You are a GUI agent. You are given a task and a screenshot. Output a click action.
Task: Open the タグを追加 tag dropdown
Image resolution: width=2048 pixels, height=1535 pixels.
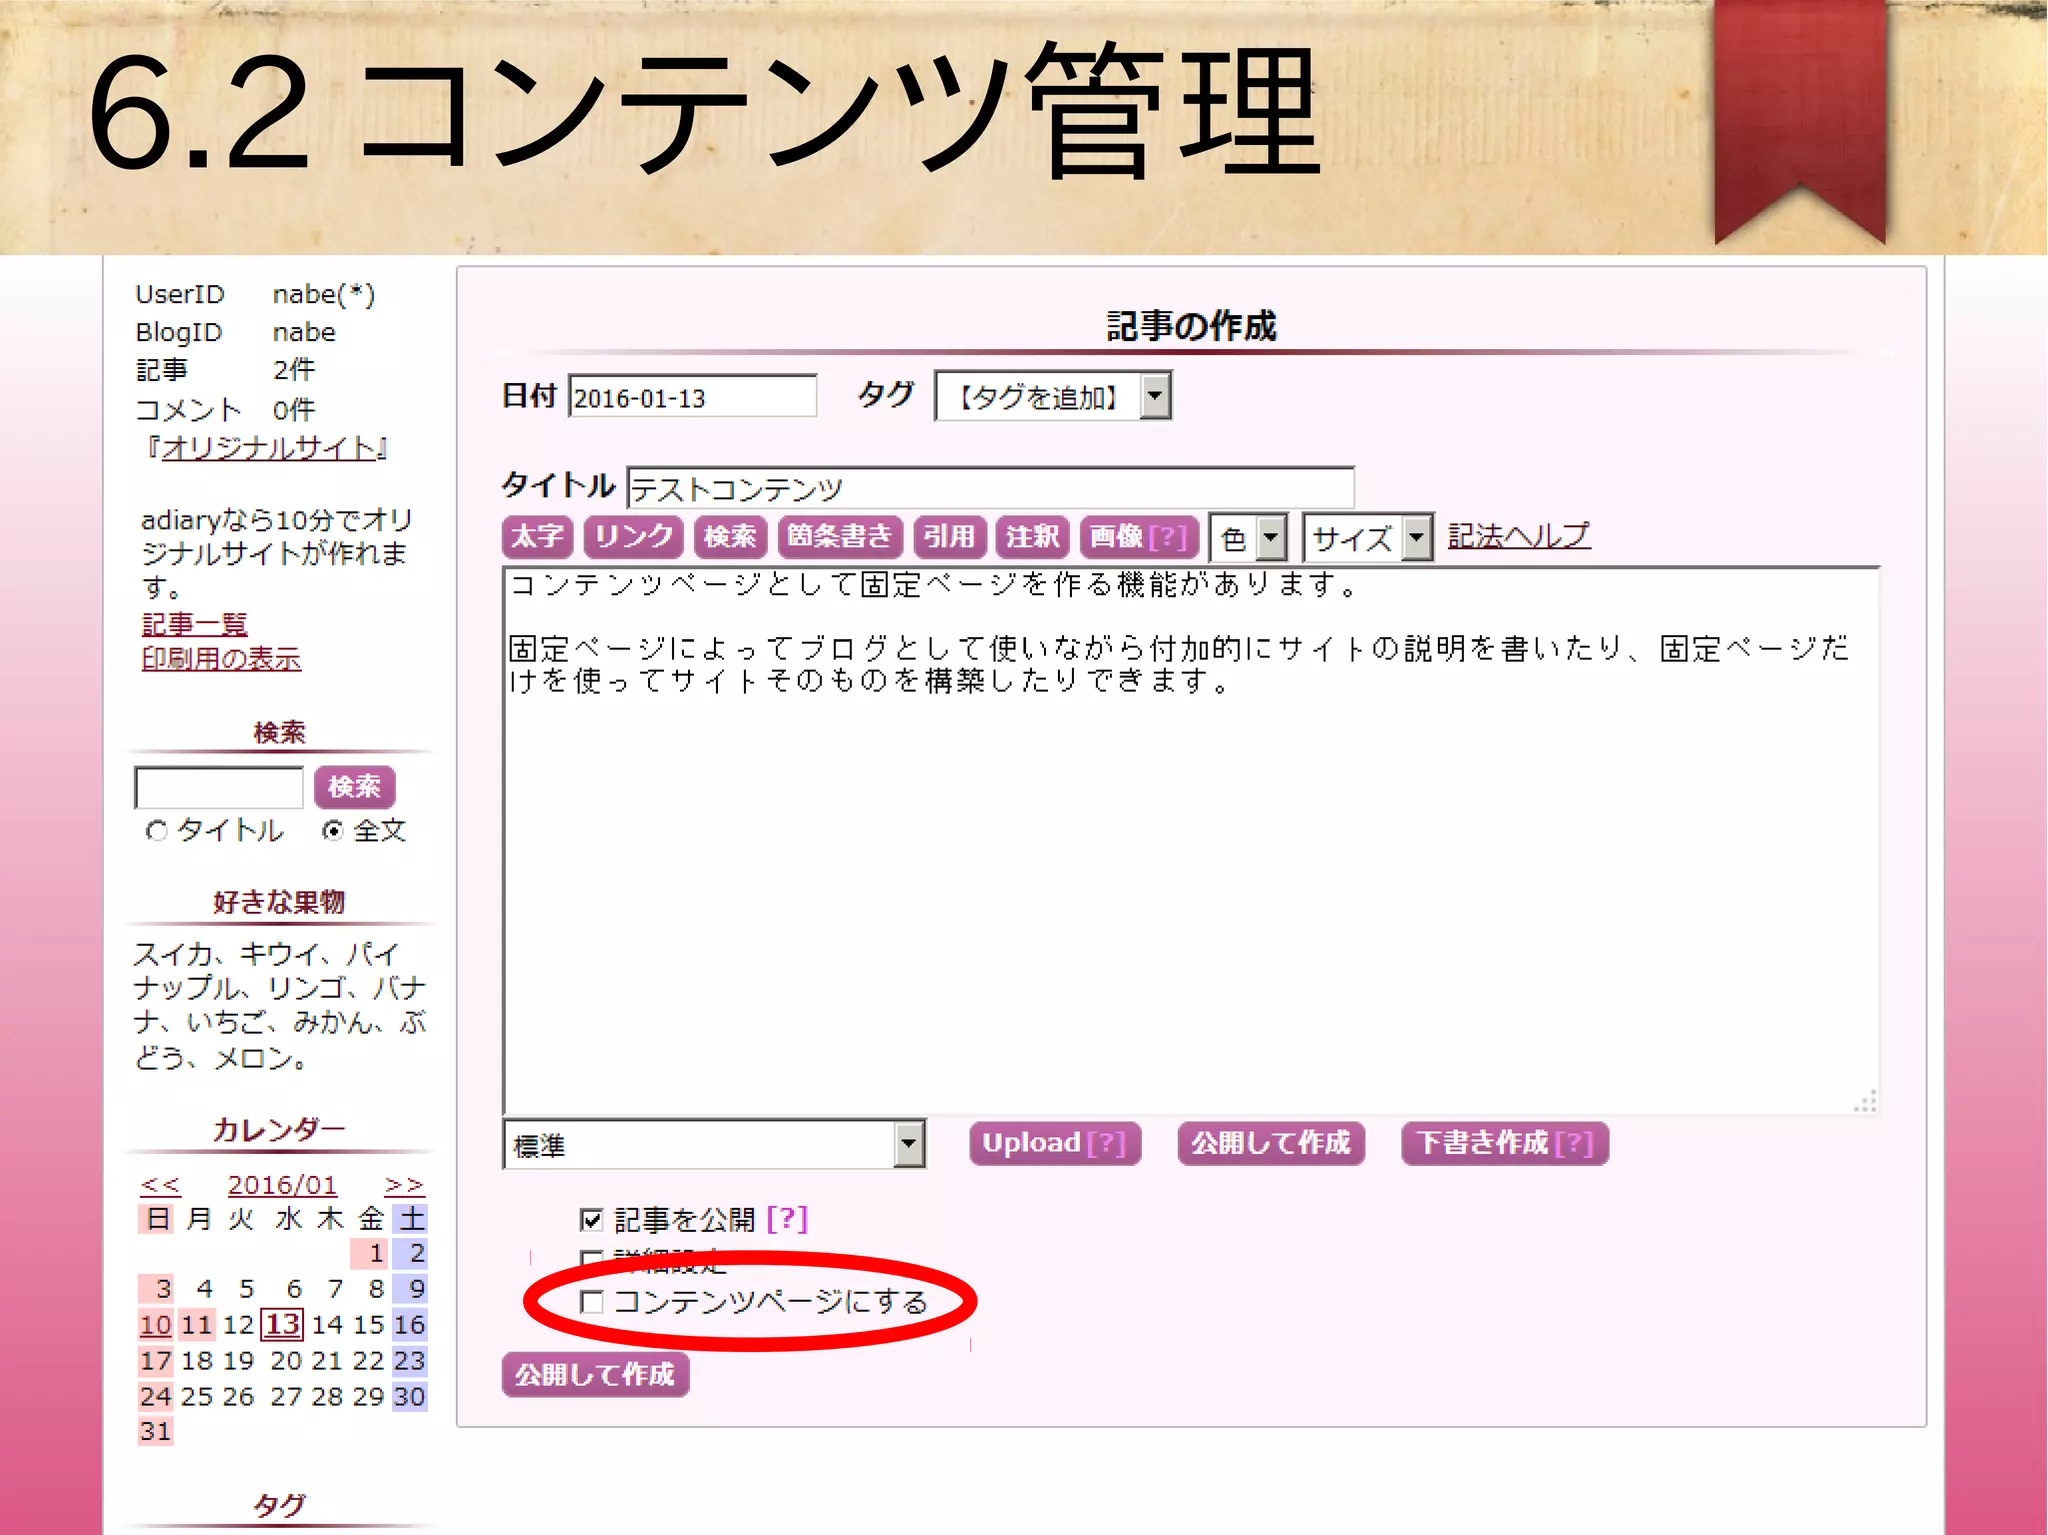[1053, 397]
